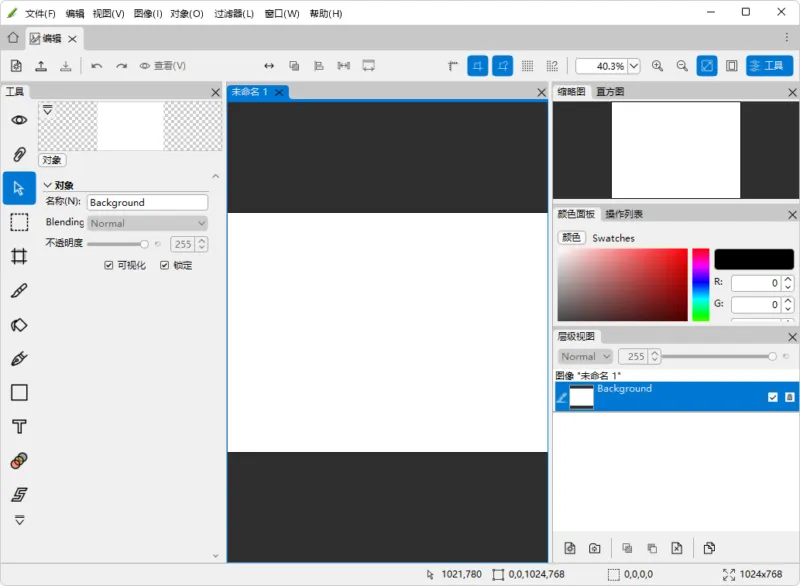Select the paintbrush tool

pyautogui.click(x=19, y=291)
